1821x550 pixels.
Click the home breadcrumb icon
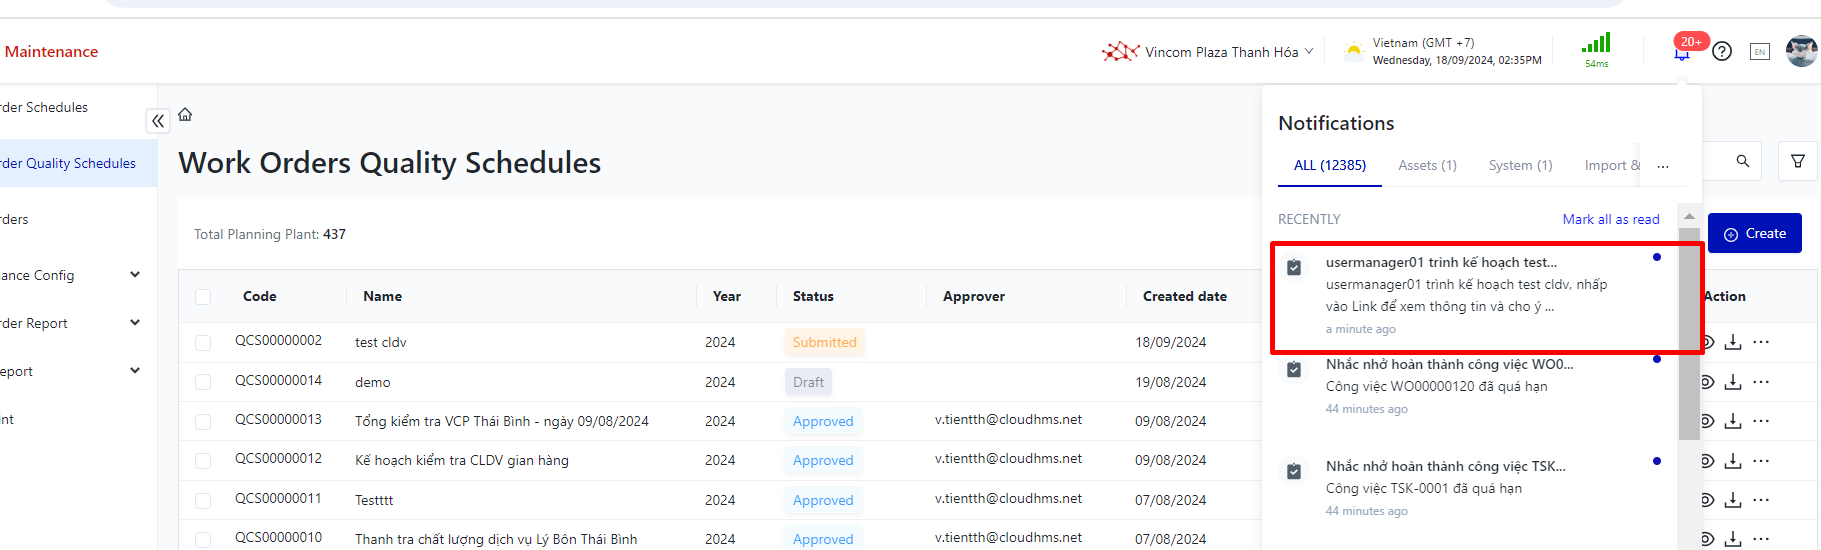click(185, 115)
